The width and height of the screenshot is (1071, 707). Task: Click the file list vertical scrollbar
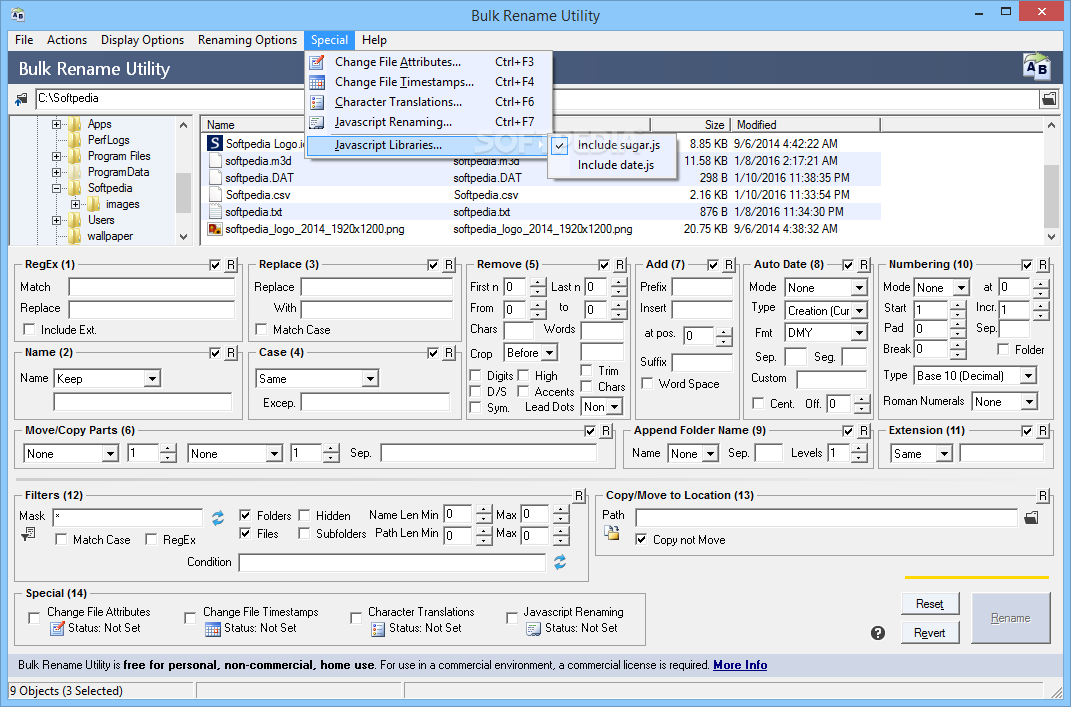[x=1051, y=181]
